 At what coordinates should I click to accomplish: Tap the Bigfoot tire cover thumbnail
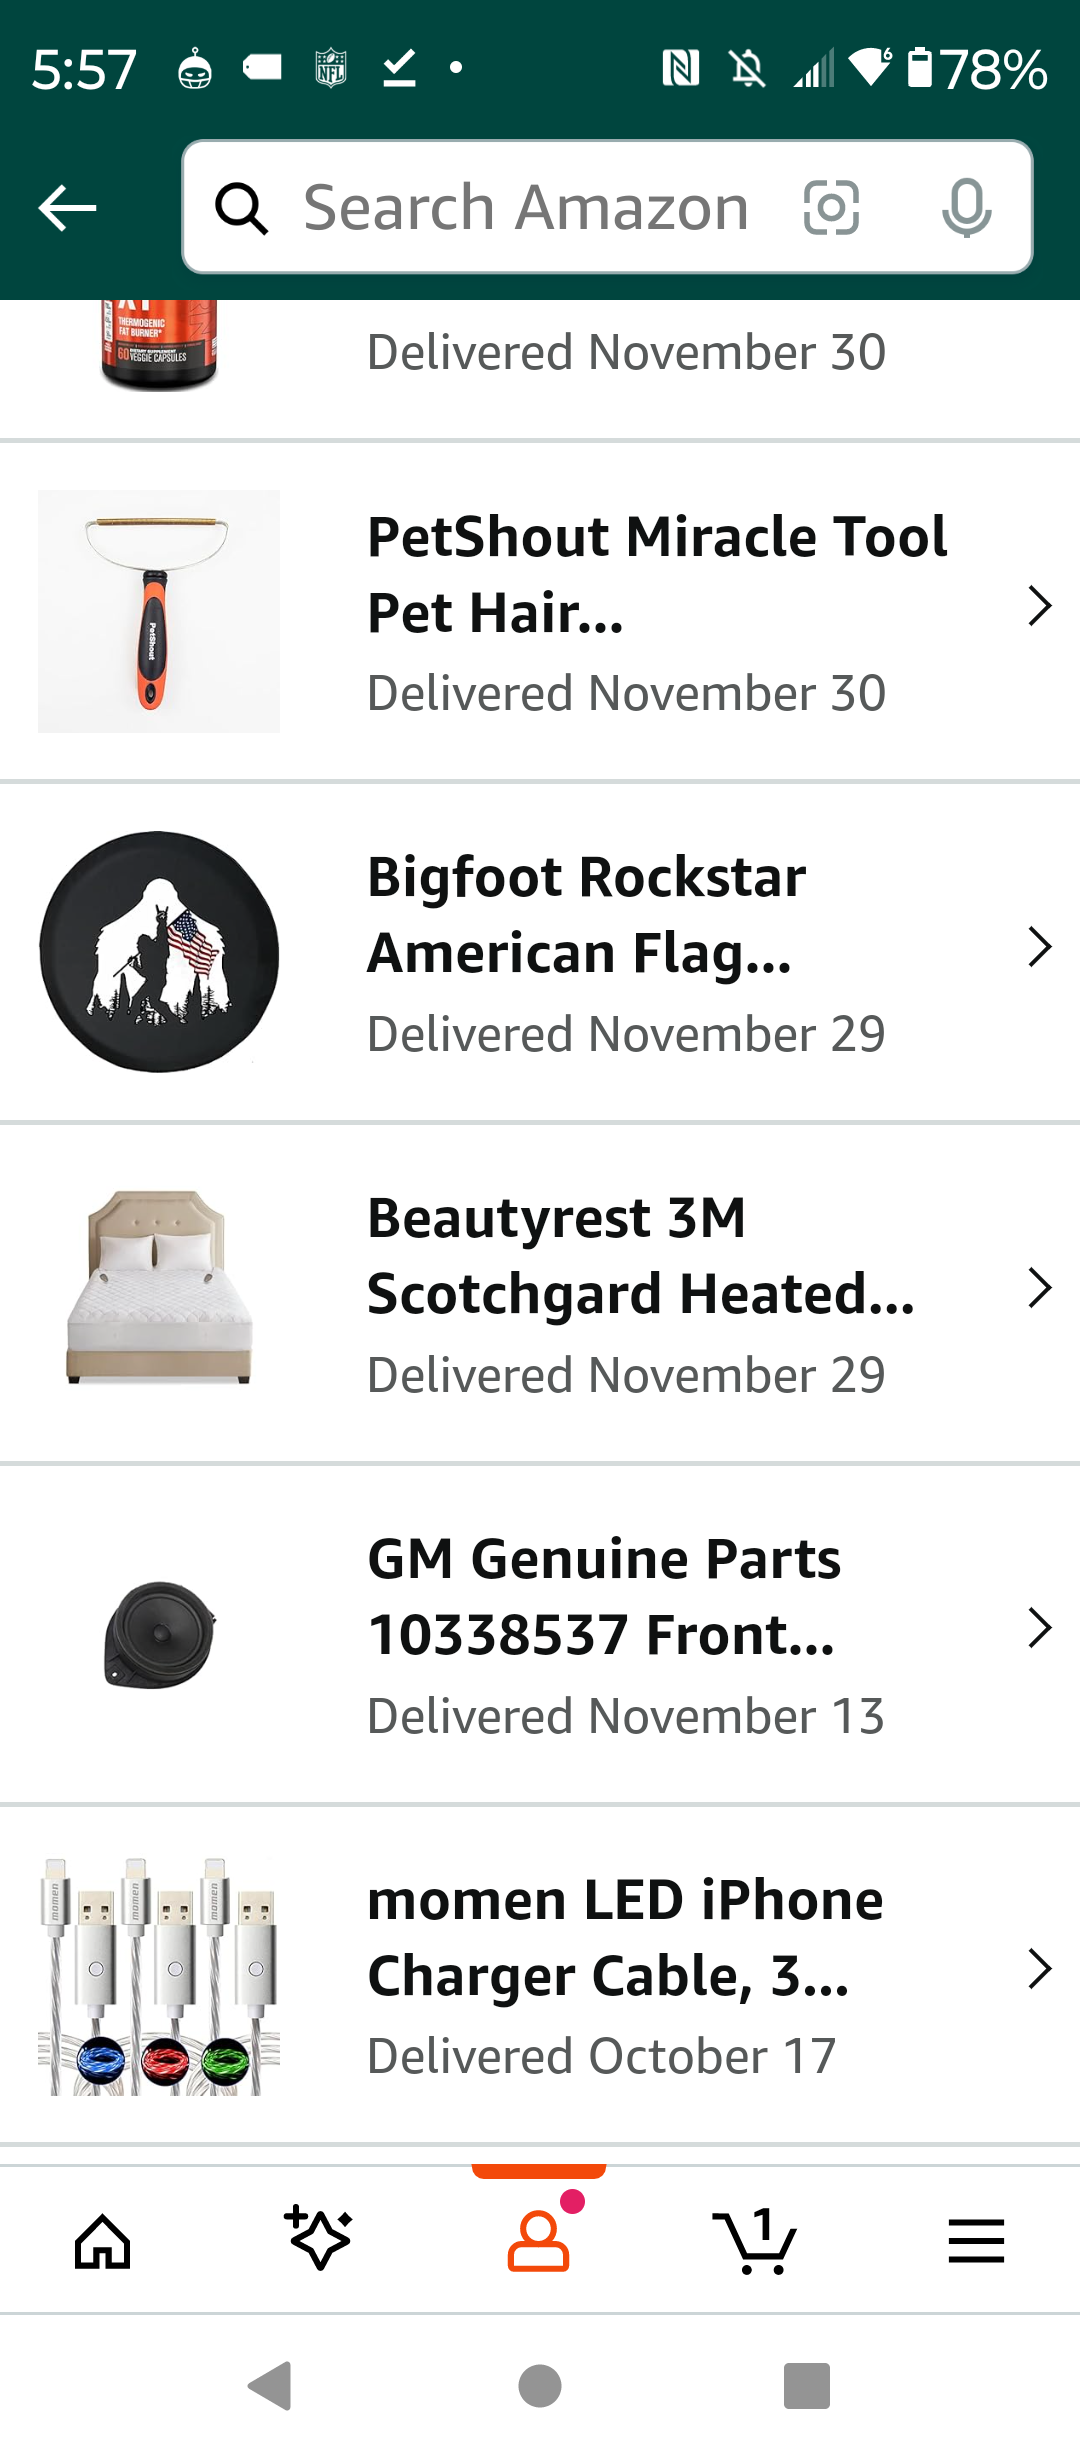tap(159, 952)
